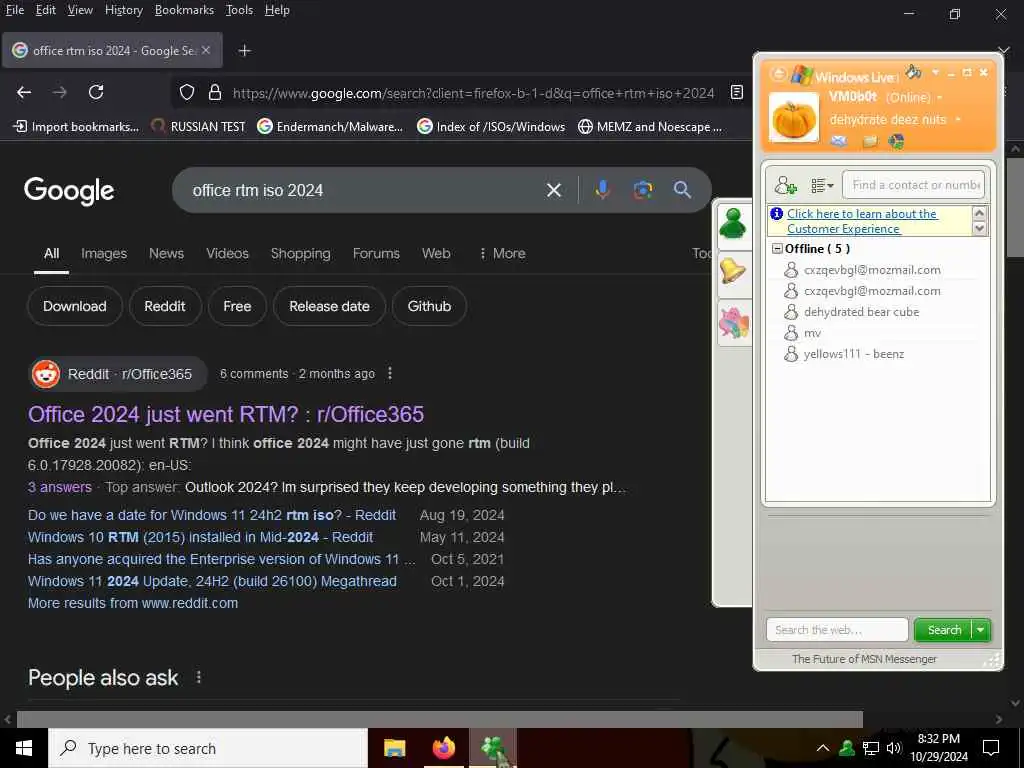Open the yellow bell alerts side tab
Screen dimensions: 1024x768
click(733, 271)
